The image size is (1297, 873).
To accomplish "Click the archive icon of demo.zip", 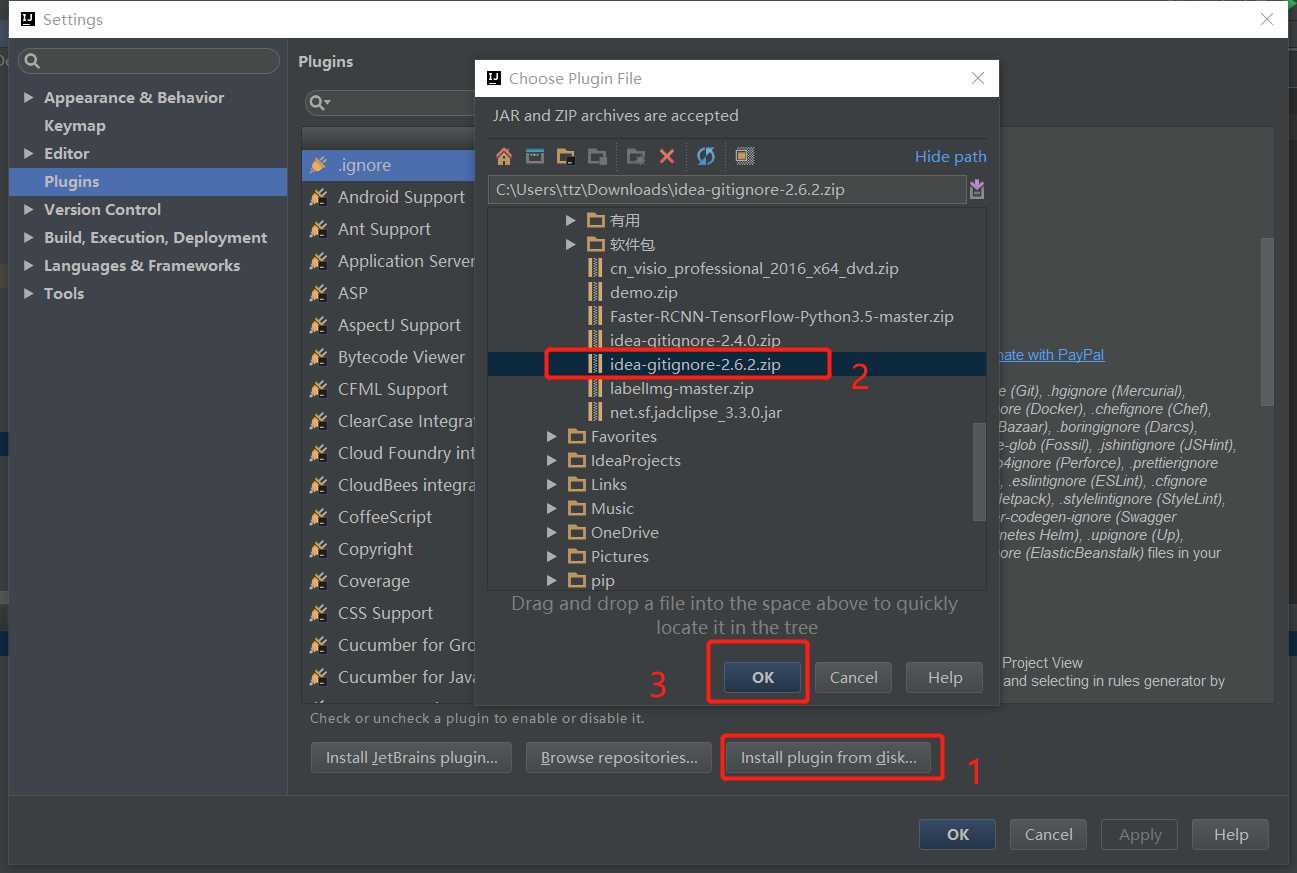I will [x=595, y=293].
